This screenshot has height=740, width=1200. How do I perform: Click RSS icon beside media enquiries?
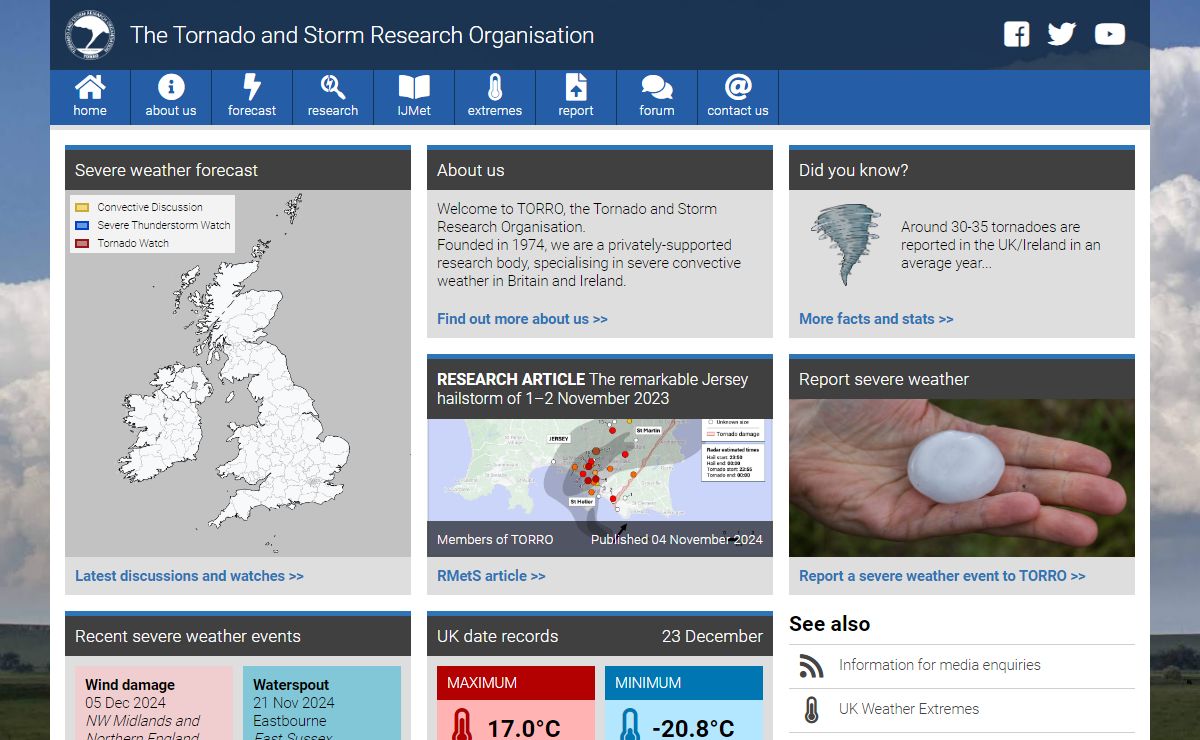(x=812, y=666)
